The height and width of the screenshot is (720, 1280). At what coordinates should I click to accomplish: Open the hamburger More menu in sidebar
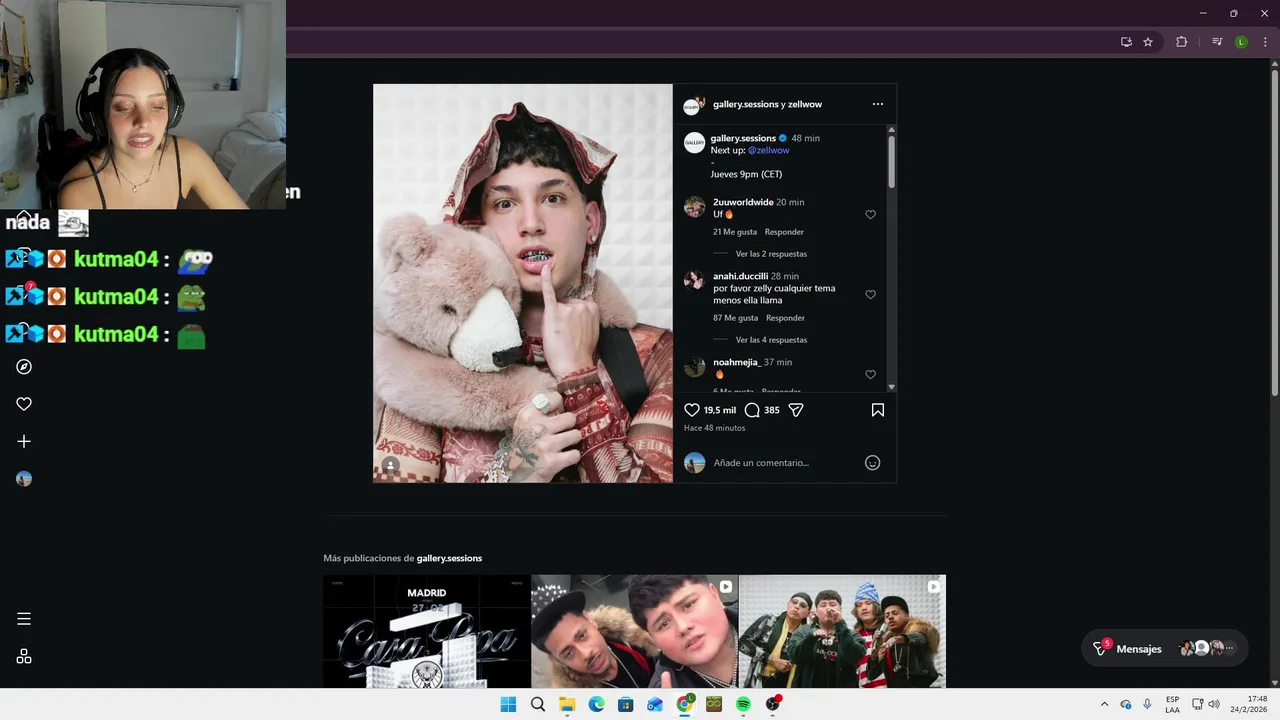pos(24,619)
